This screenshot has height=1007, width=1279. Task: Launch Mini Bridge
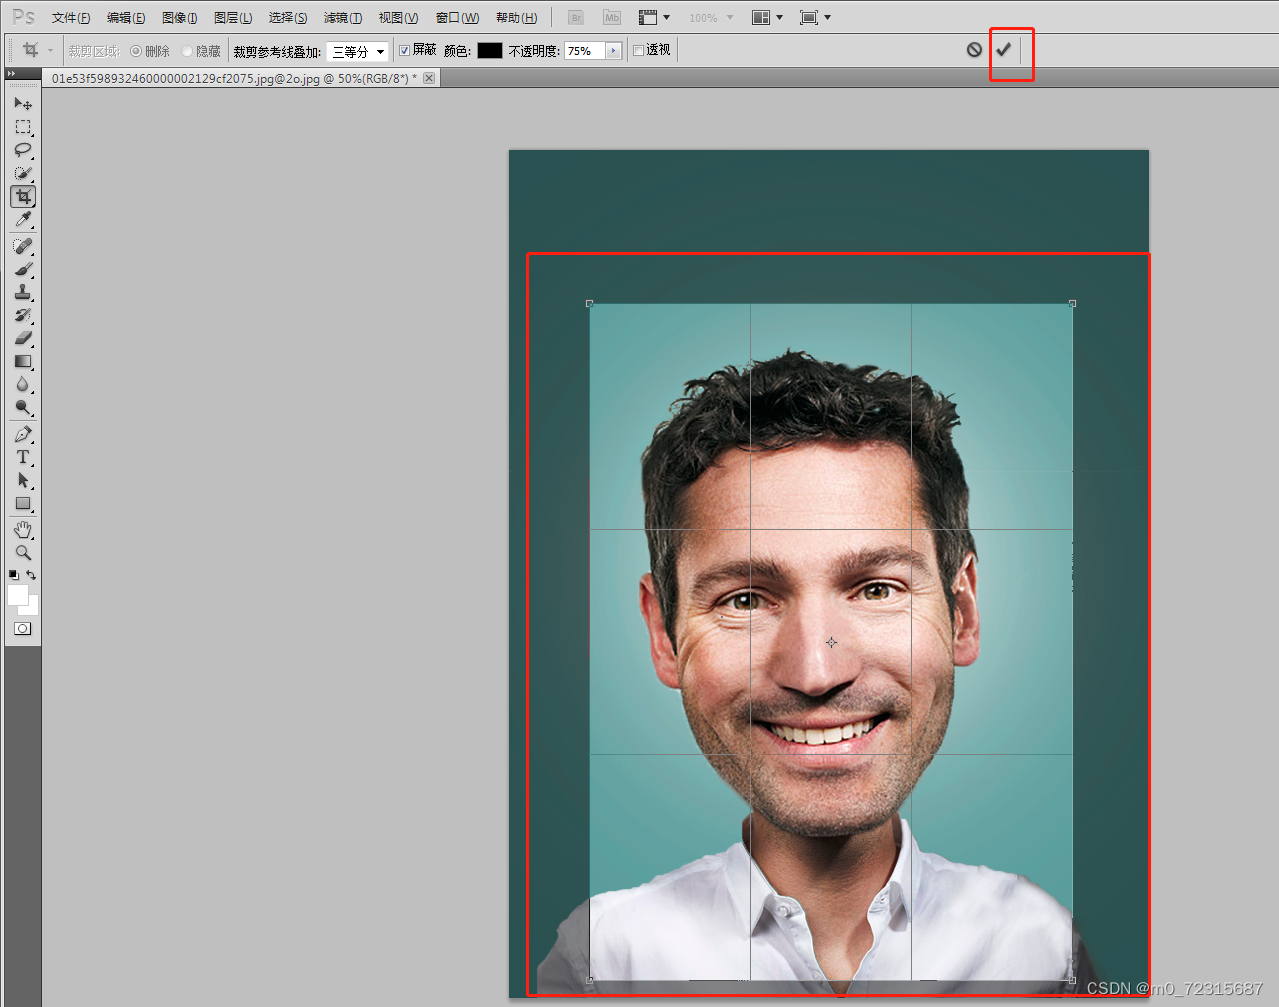[x=612, y=18]
